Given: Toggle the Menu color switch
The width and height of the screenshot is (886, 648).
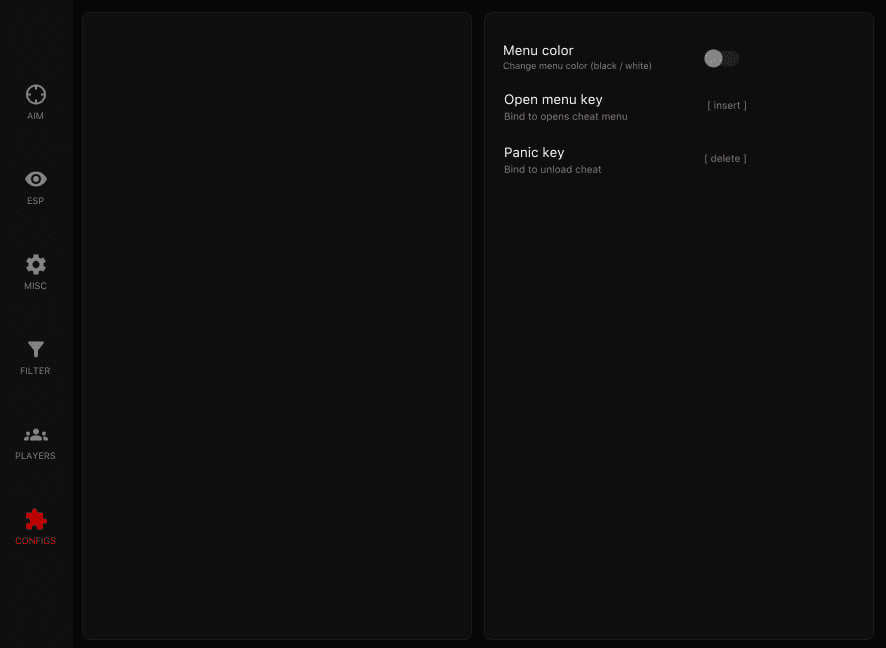Looking at the screenshot, I should coord(722,58).
